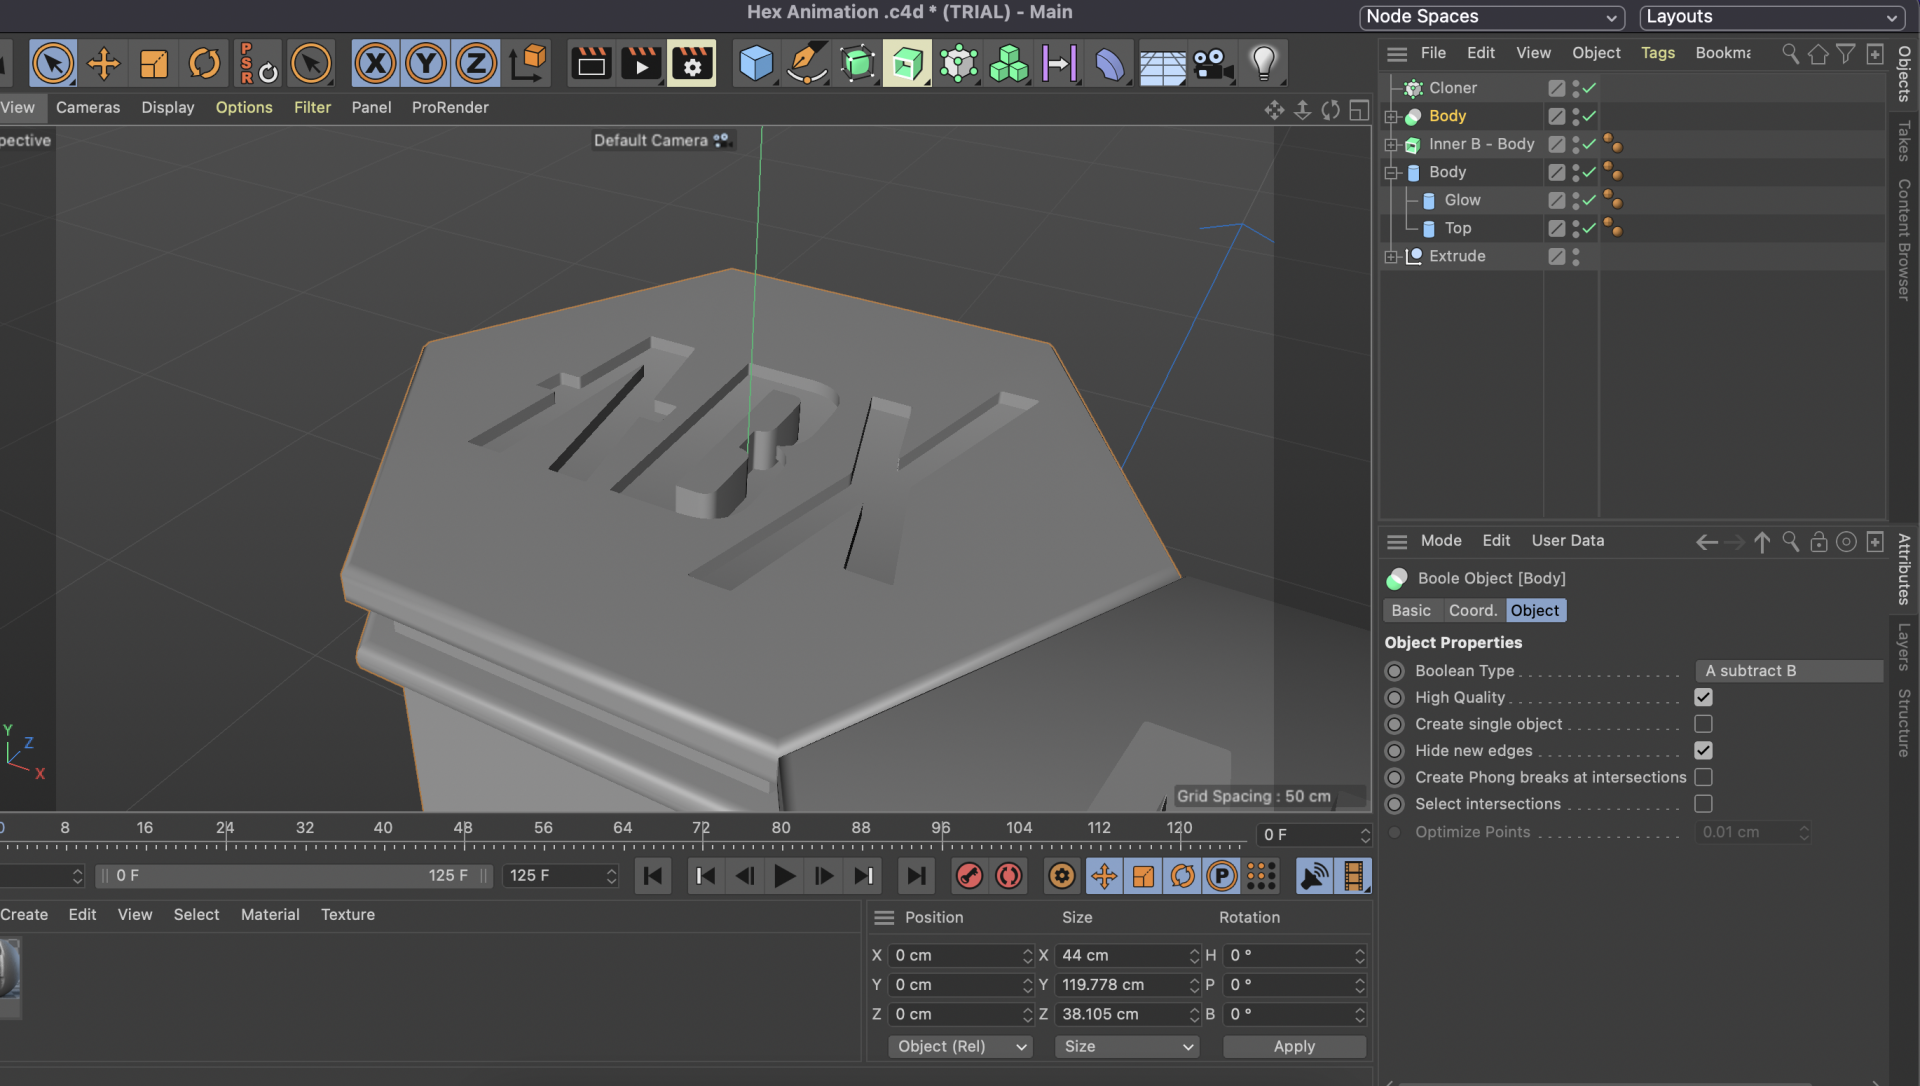Enable Create single object checkbox

click(1702, 724)
